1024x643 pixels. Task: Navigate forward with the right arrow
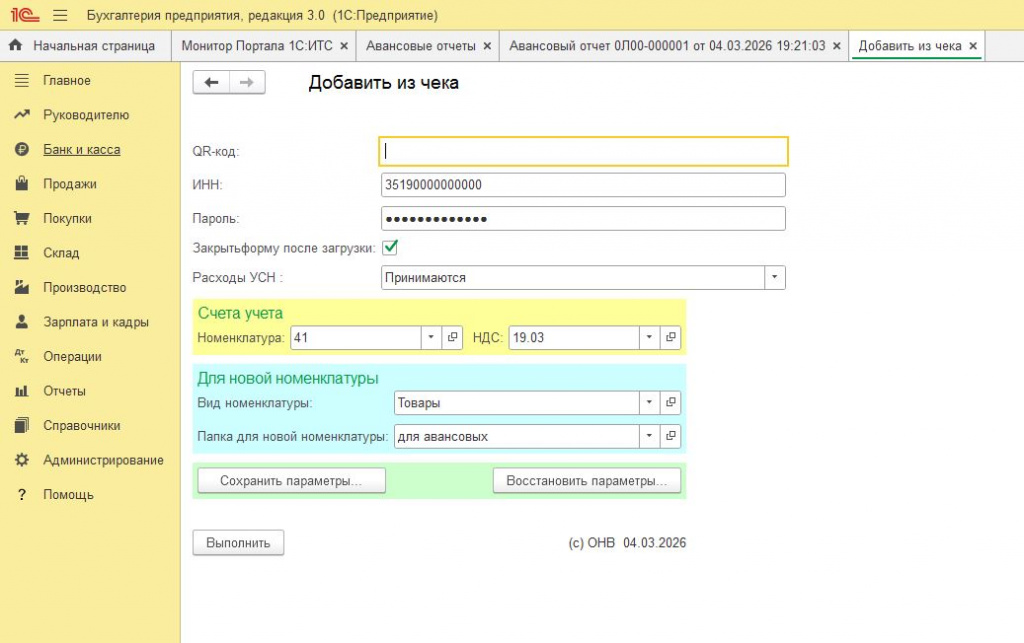(247, 82)
